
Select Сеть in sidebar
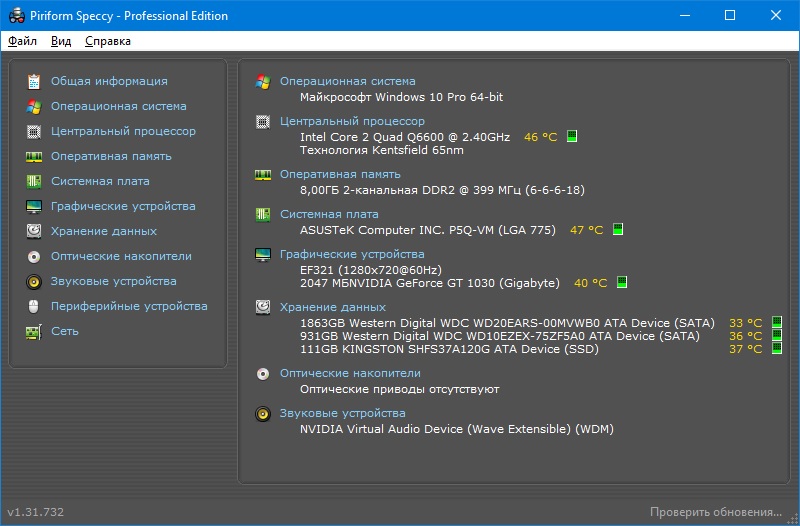tap(65, 331)
